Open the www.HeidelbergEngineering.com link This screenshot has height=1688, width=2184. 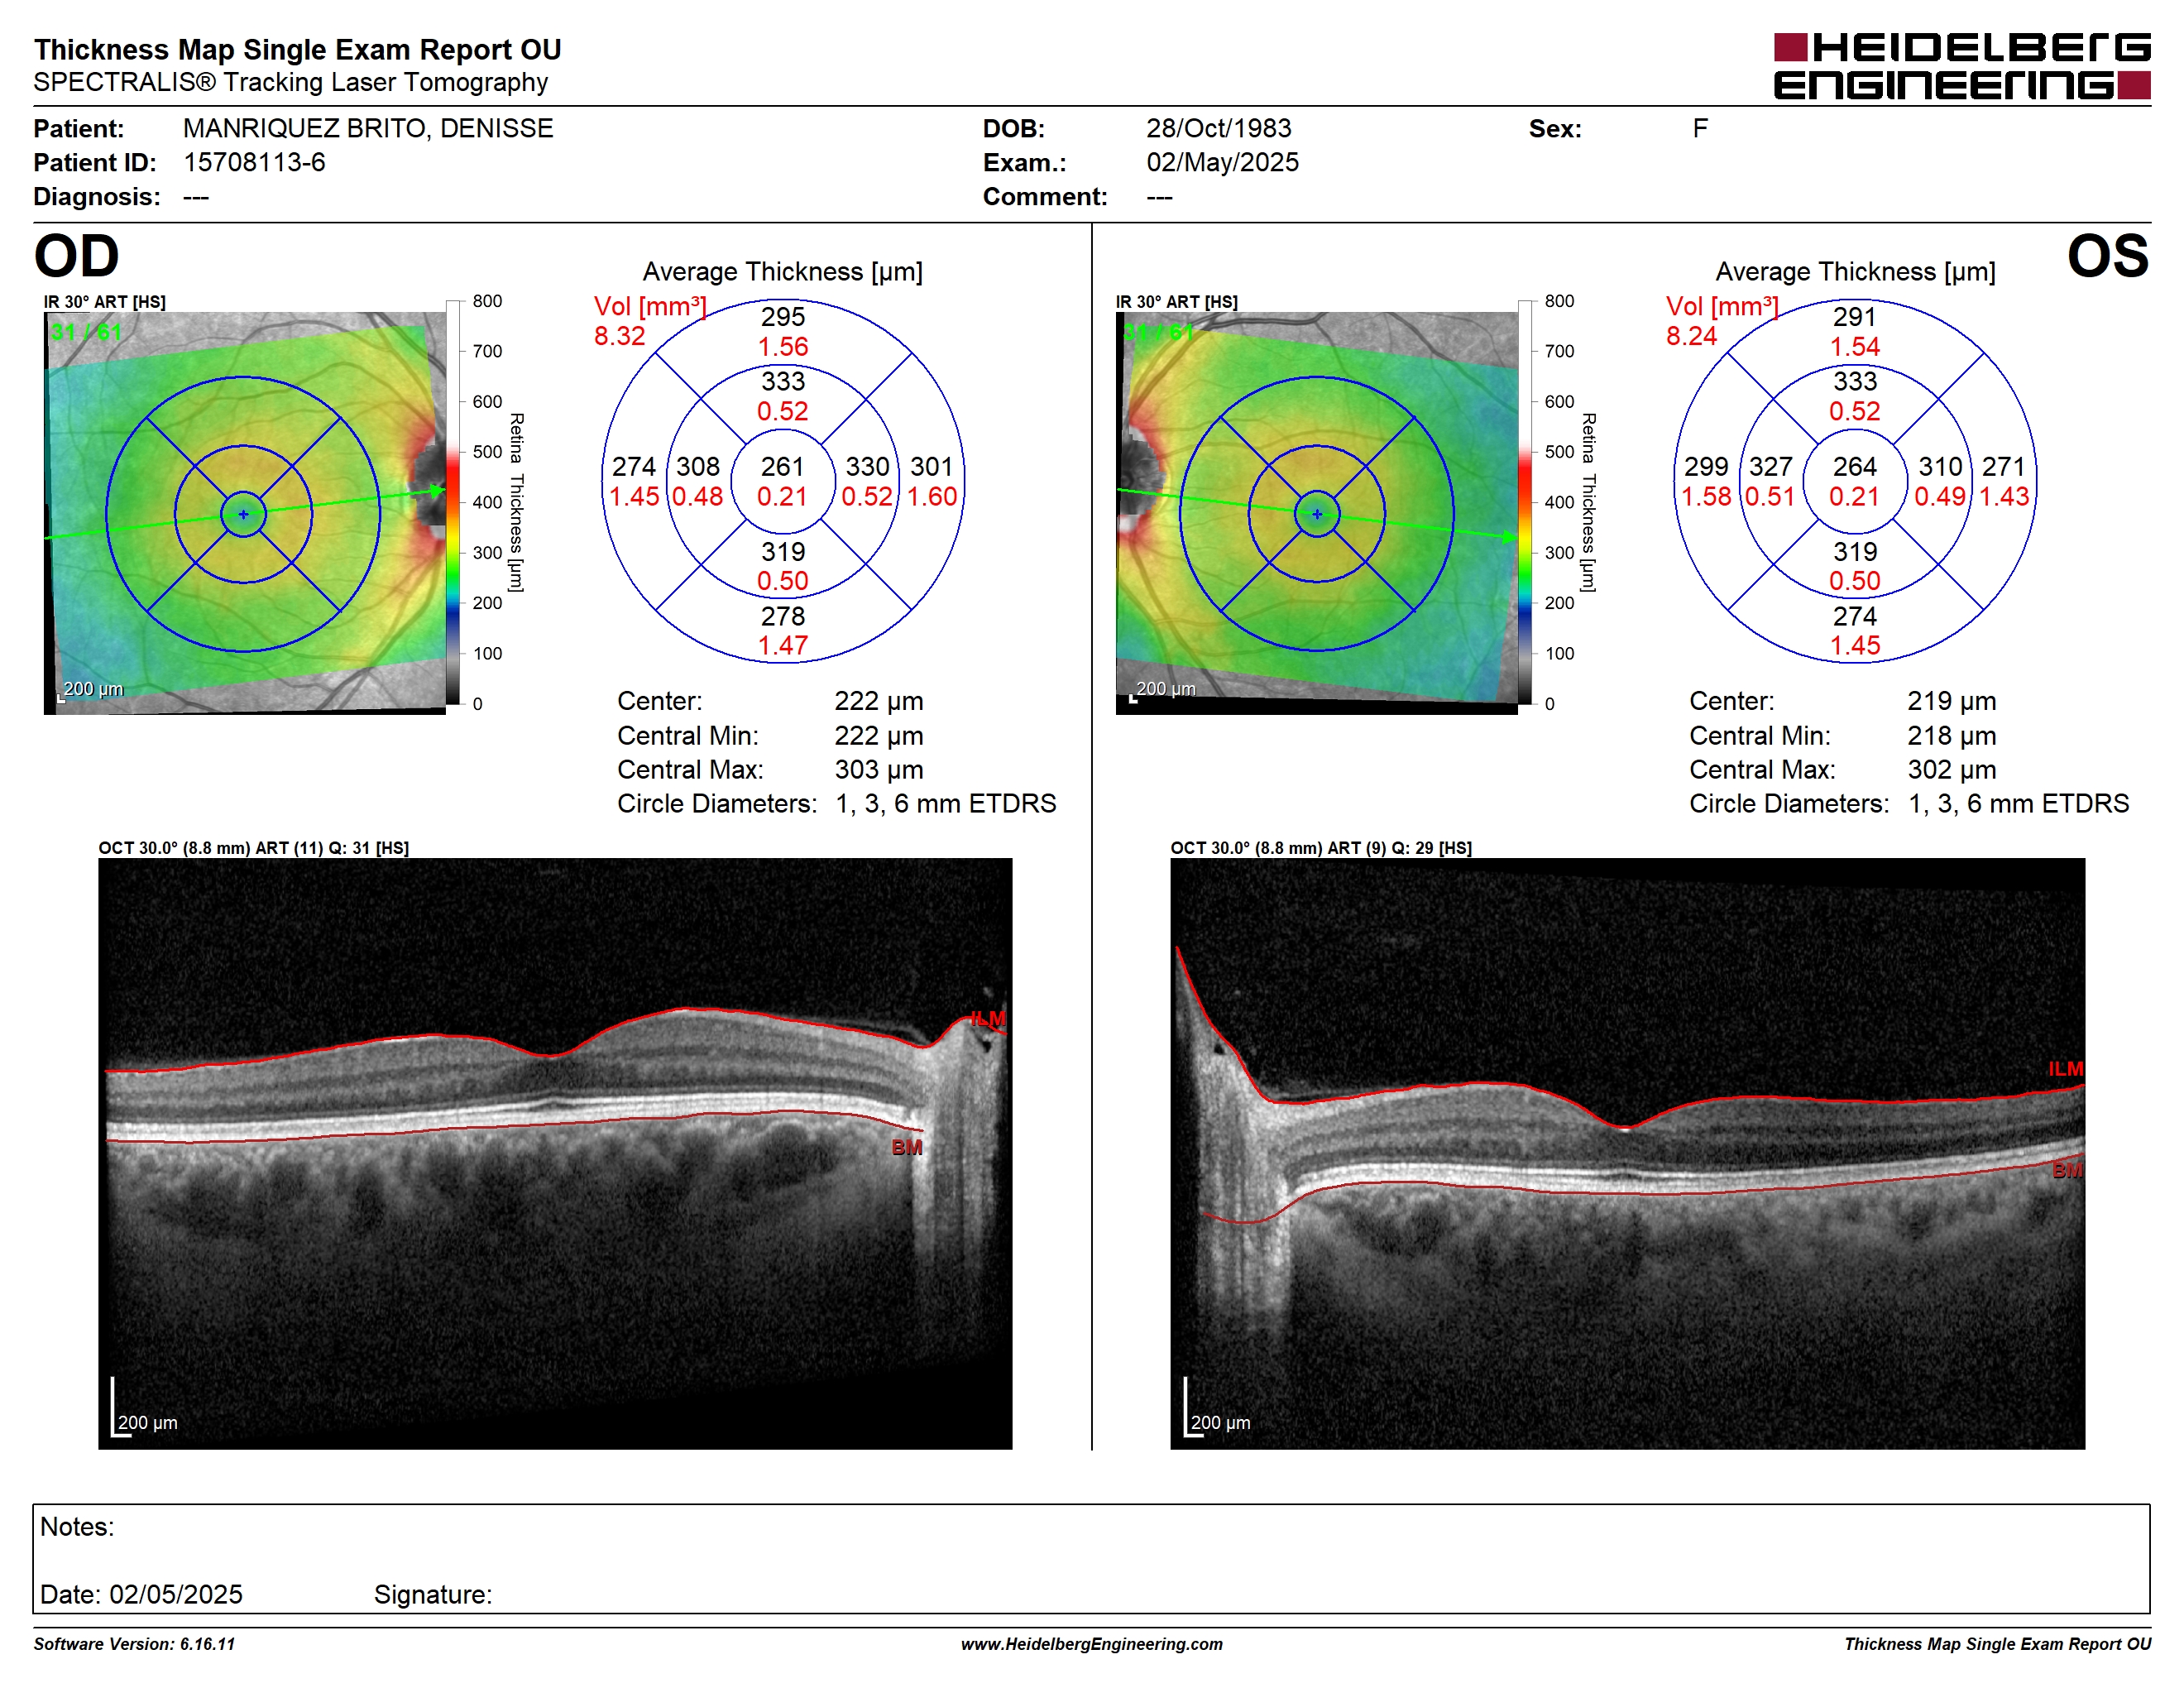point(1091,1644)
